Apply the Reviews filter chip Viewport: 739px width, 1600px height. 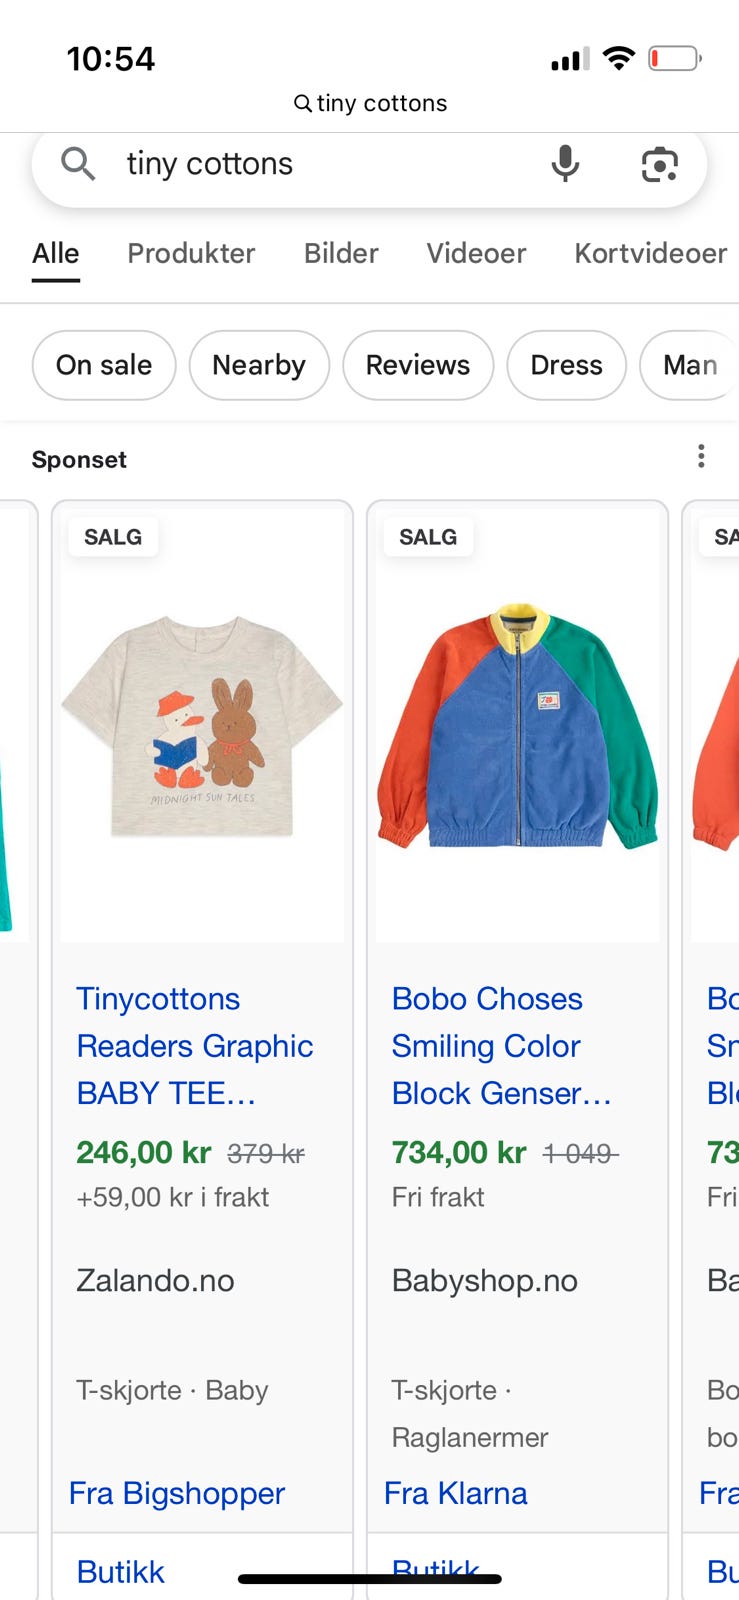(x=418, y=365)
